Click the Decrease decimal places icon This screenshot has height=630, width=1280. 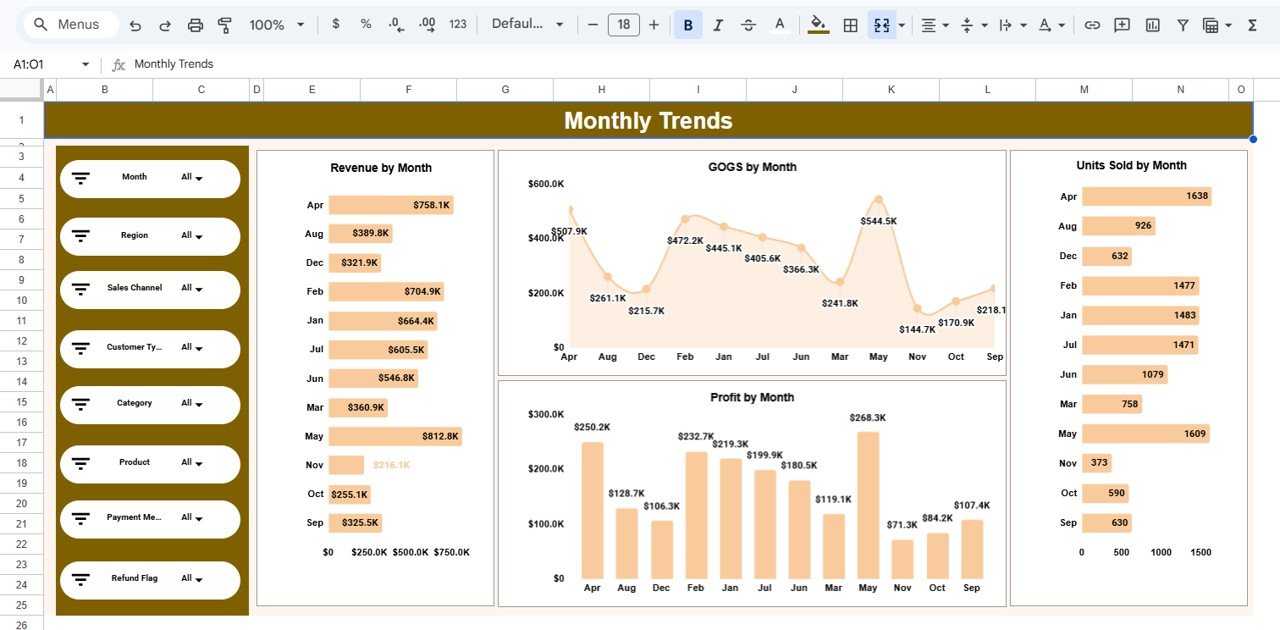point(395,24)
